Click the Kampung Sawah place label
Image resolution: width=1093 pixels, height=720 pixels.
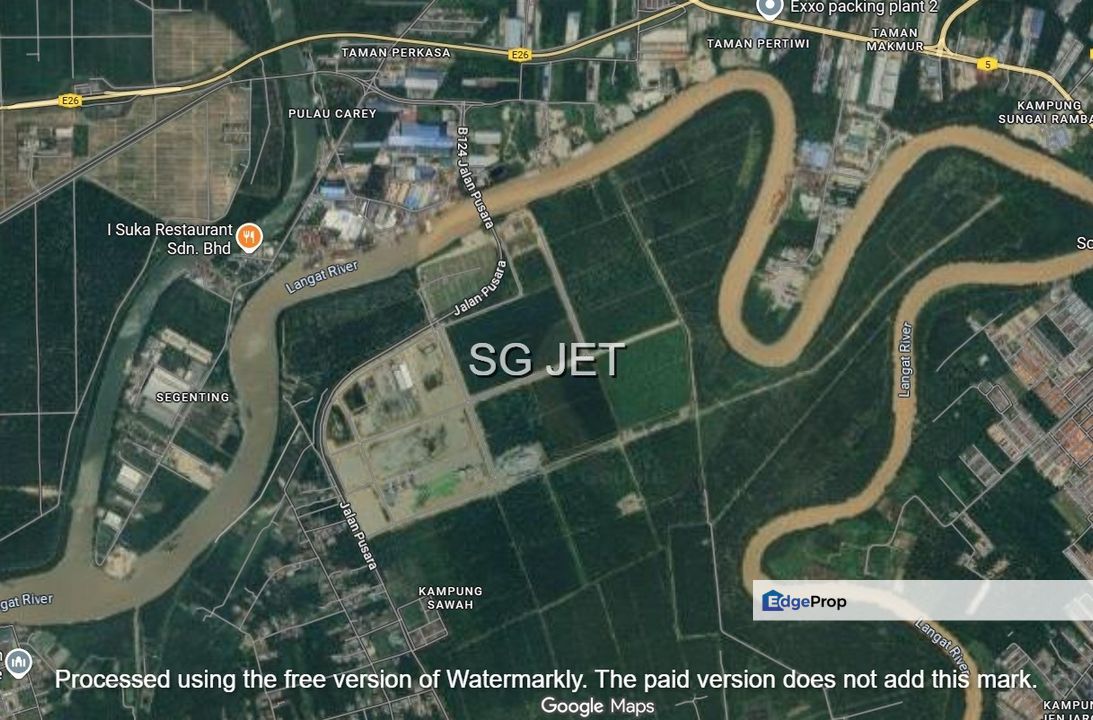pos(450,597)
